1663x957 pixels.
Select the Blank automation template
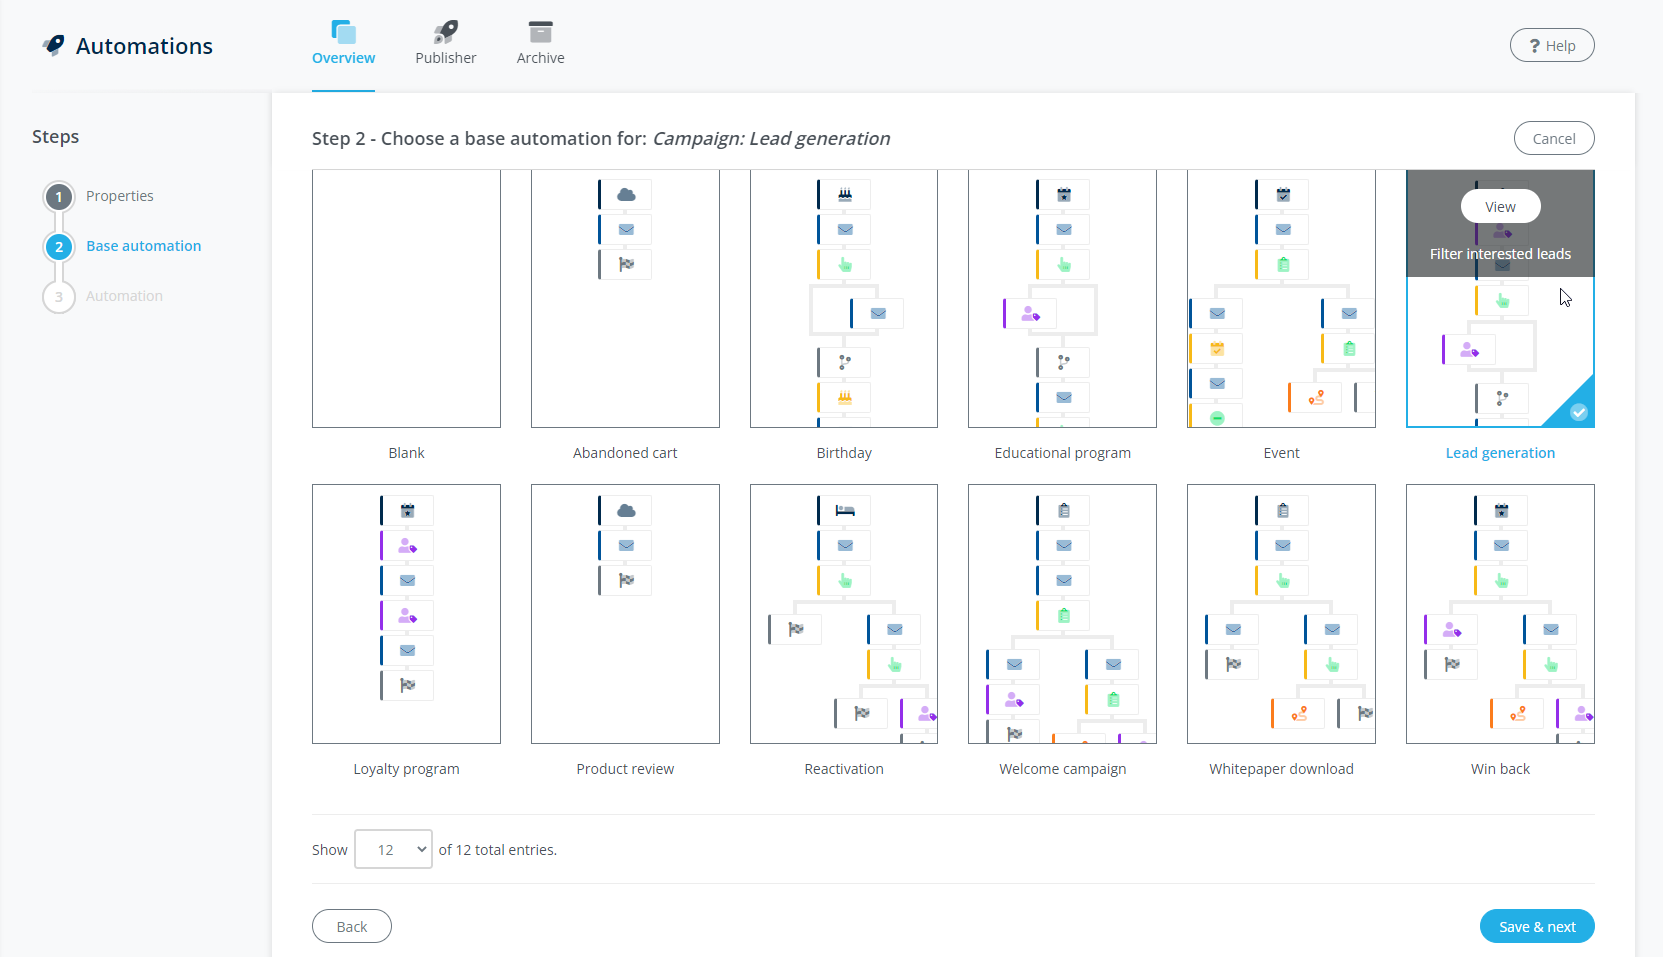click(x=406, y=299)
